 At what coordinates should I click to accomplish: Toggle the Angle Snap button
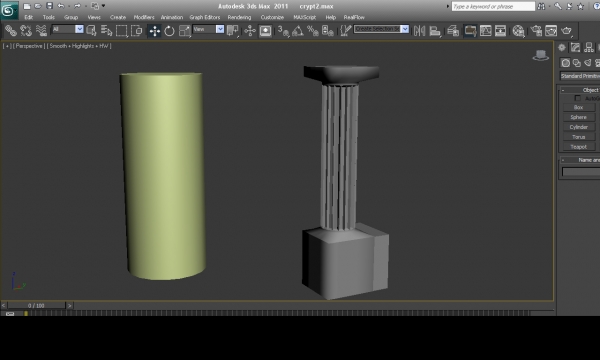click(x=297, y=31)
